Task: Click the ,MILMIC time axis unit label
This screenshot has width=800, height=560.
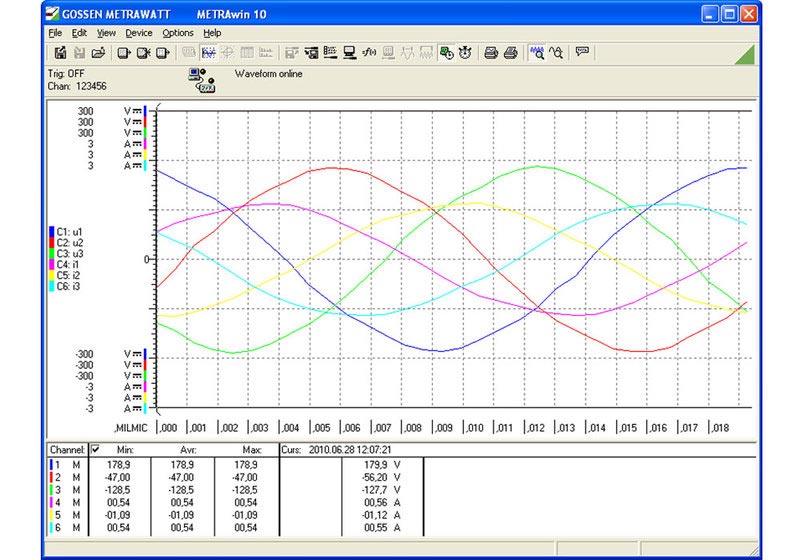Action: click(x=131, y=428)
